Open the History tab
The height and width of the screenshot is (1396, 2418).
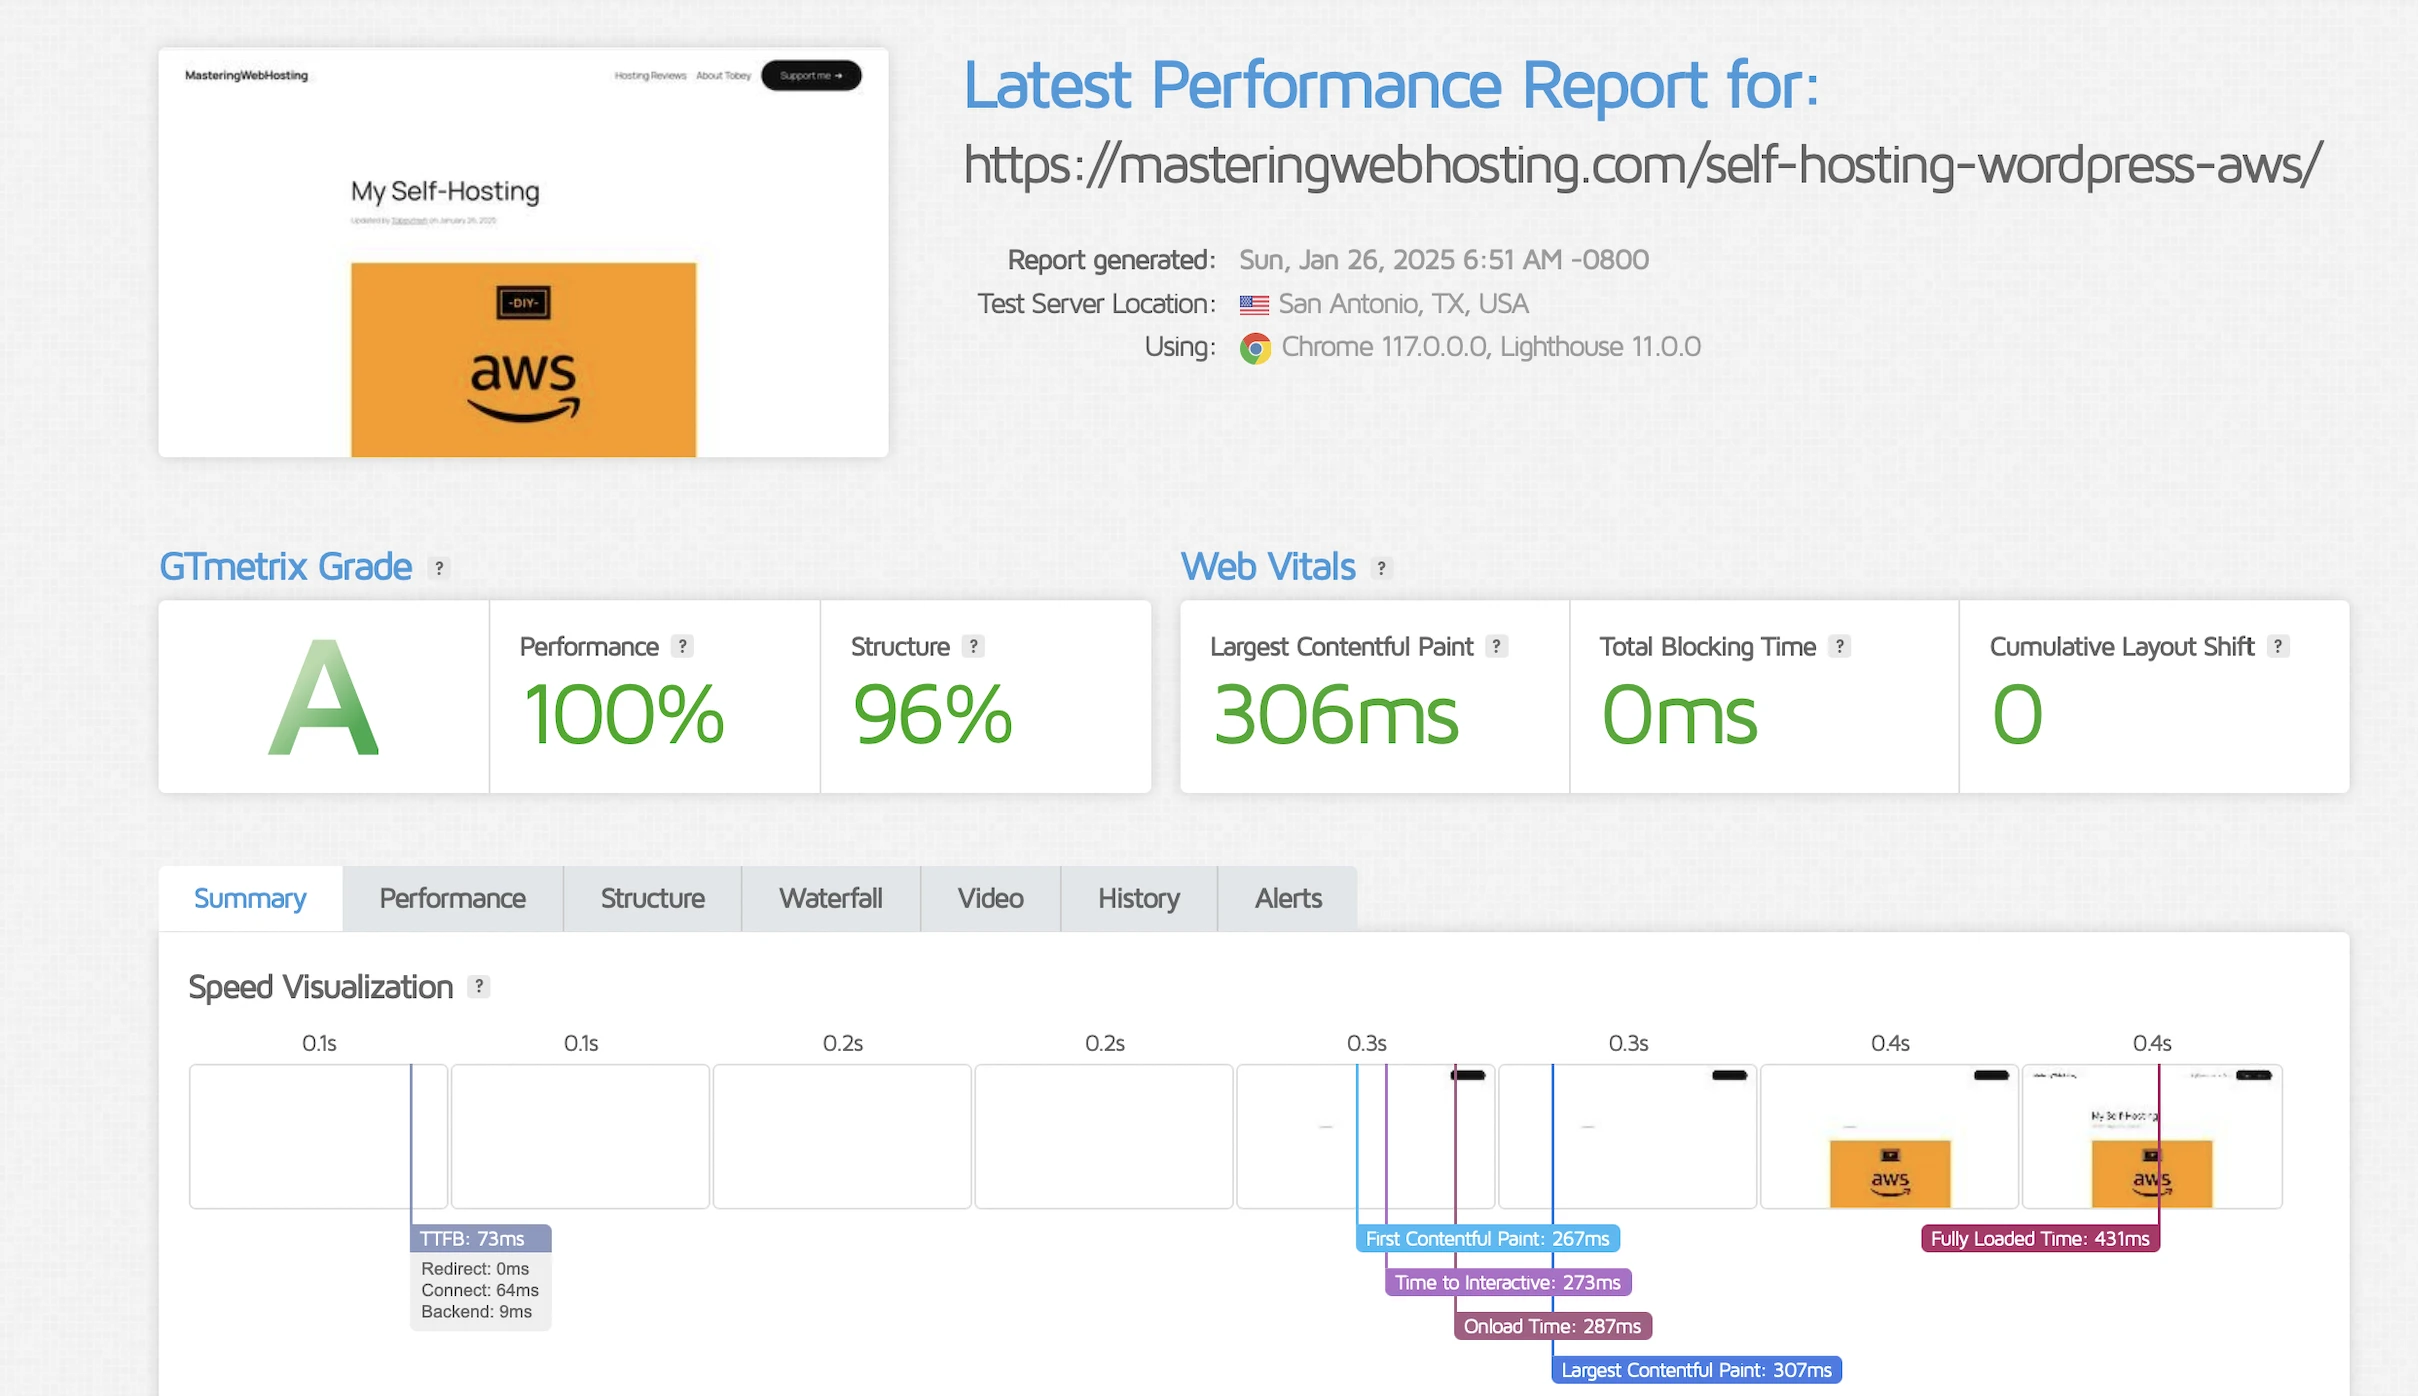click(x=1138, y=898)
